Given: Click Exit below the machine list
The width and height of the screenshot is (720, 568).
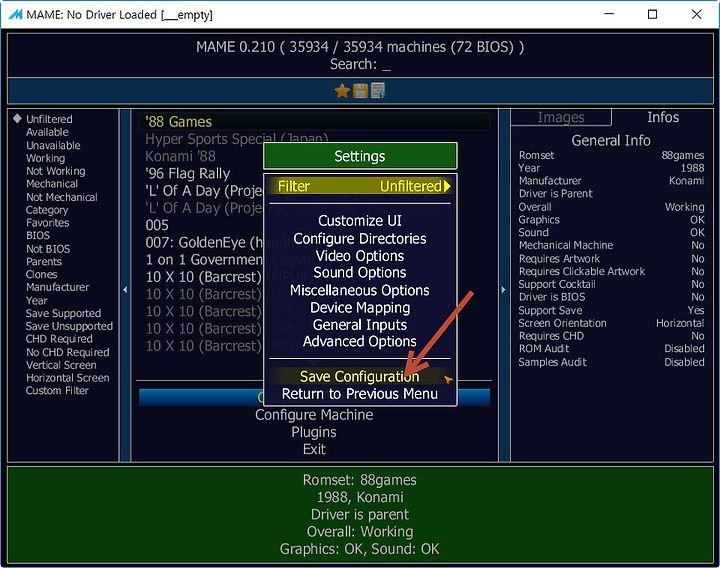Looking at the screenshot, I should (314, 449).
